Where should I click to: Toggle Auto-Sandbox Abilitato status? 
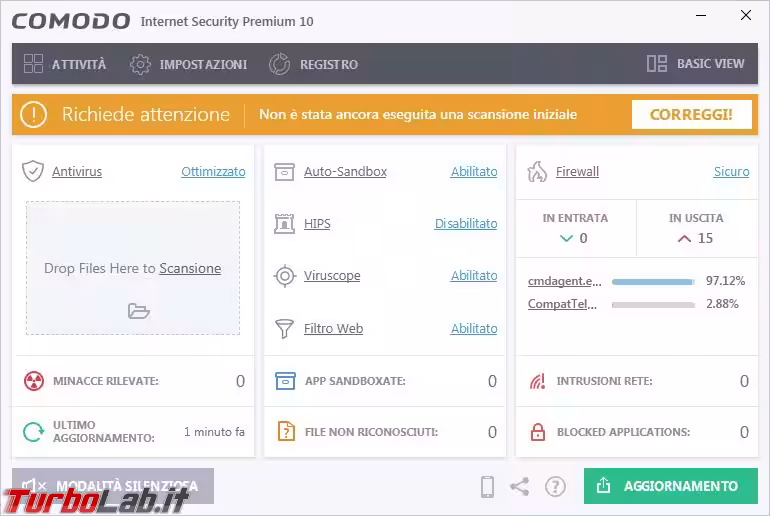474,171
